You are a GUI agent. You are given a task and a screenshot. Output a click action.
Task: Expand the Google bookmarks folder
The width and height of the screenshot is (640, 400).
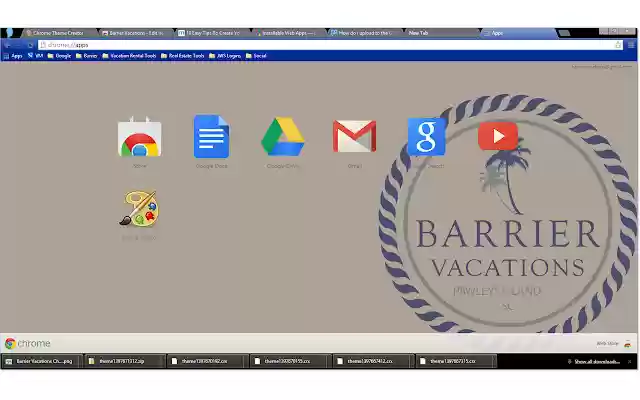click(x=59, y=56)
